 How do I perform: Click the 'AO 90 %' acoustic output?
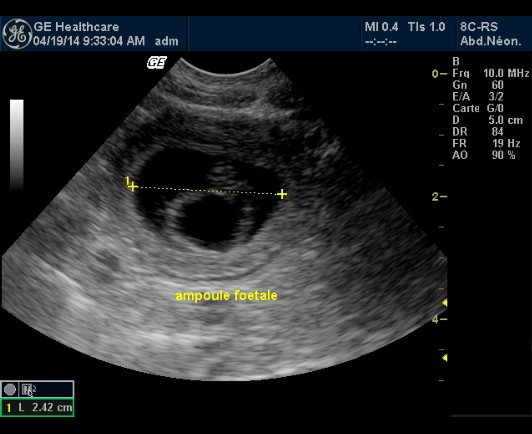484,155
